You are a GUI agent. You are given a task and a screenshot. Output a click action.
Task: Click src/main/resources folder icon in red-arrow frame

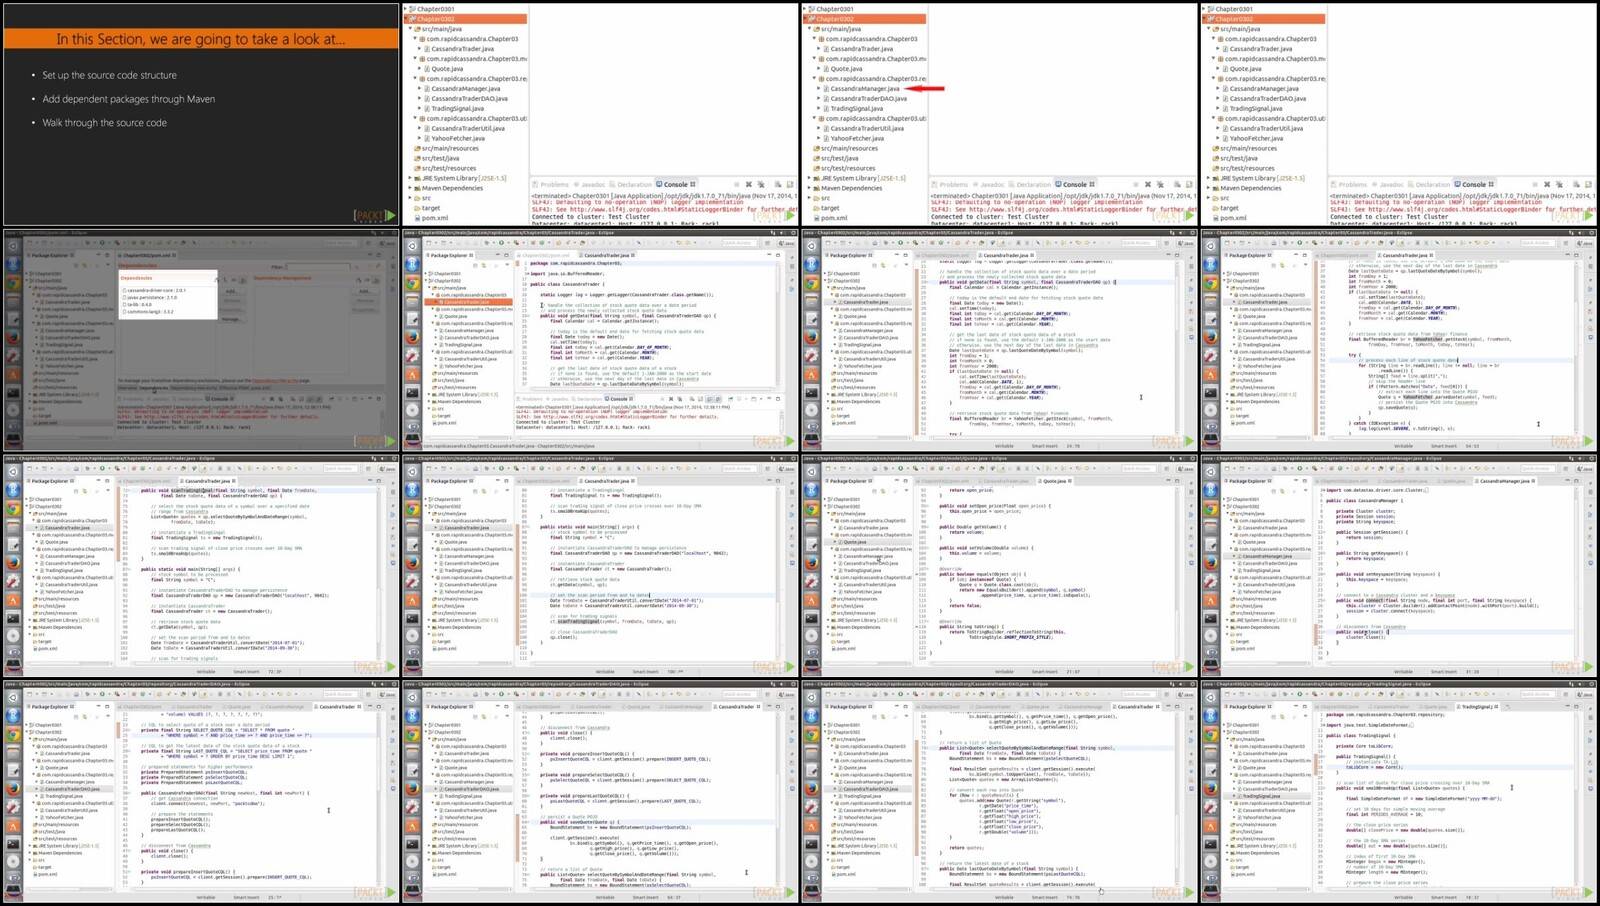click(817, 149)
